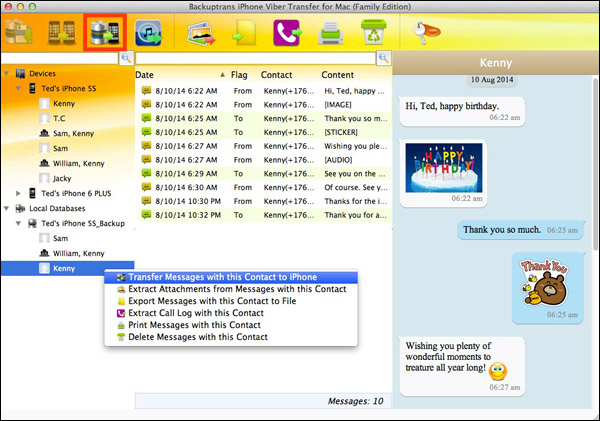Screen dimensions: 600x421
Task: Select the 'Hi, Ted, happy' message row
Action: coord(264,91)
